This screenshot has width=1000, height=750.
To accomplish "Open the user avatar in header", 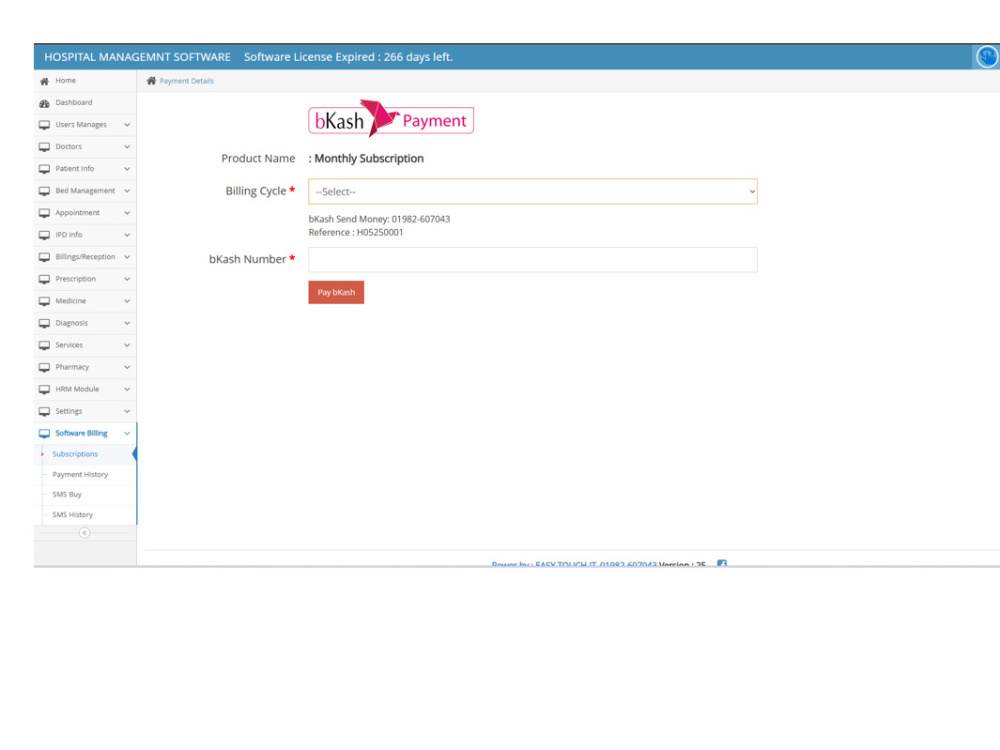I will (x=987, y=57).
